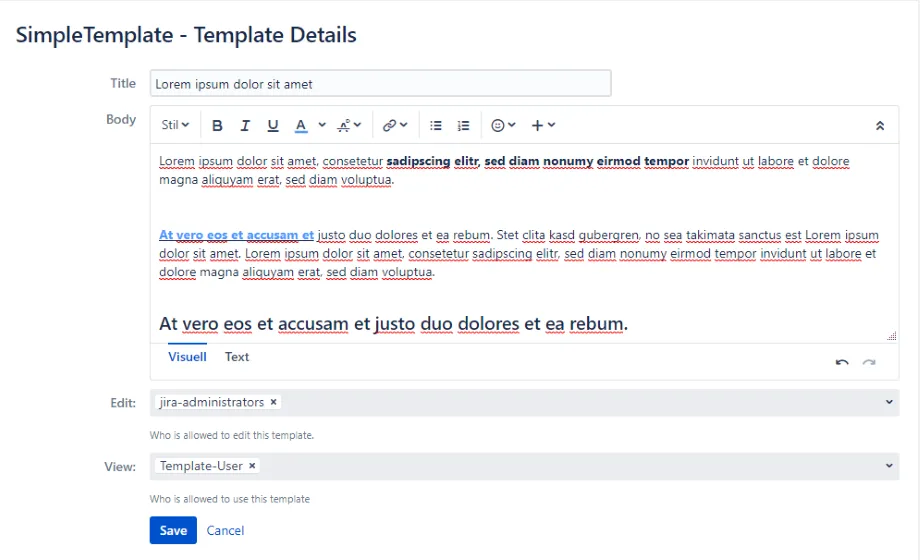Switch to the Text editor tab
The height and width of the screenshot is (560, 920).
pyautogui.click(x=237, y=357)
